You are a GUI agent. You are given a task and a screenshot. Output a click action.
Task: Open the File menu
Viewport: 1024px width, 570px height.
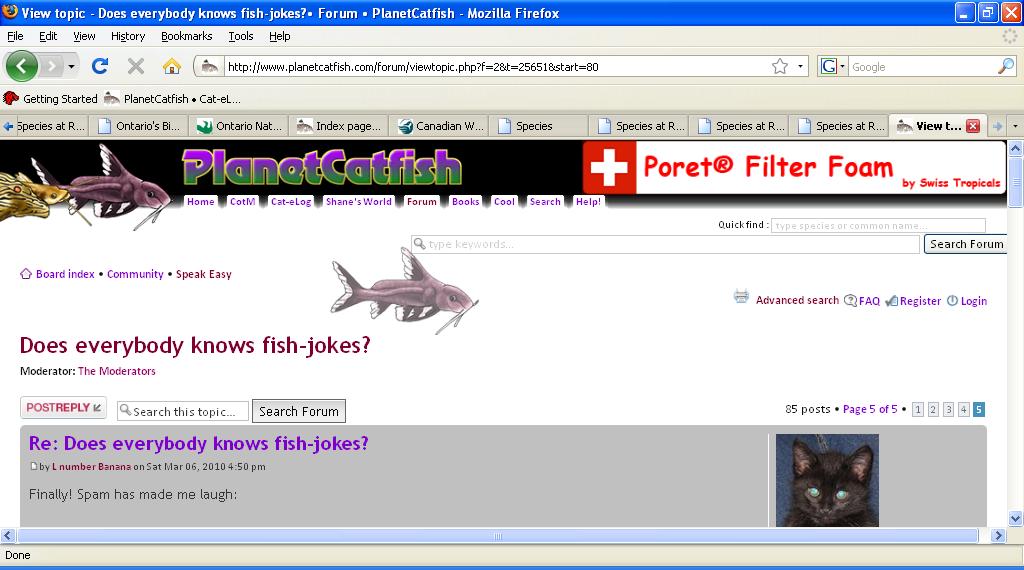15,36
